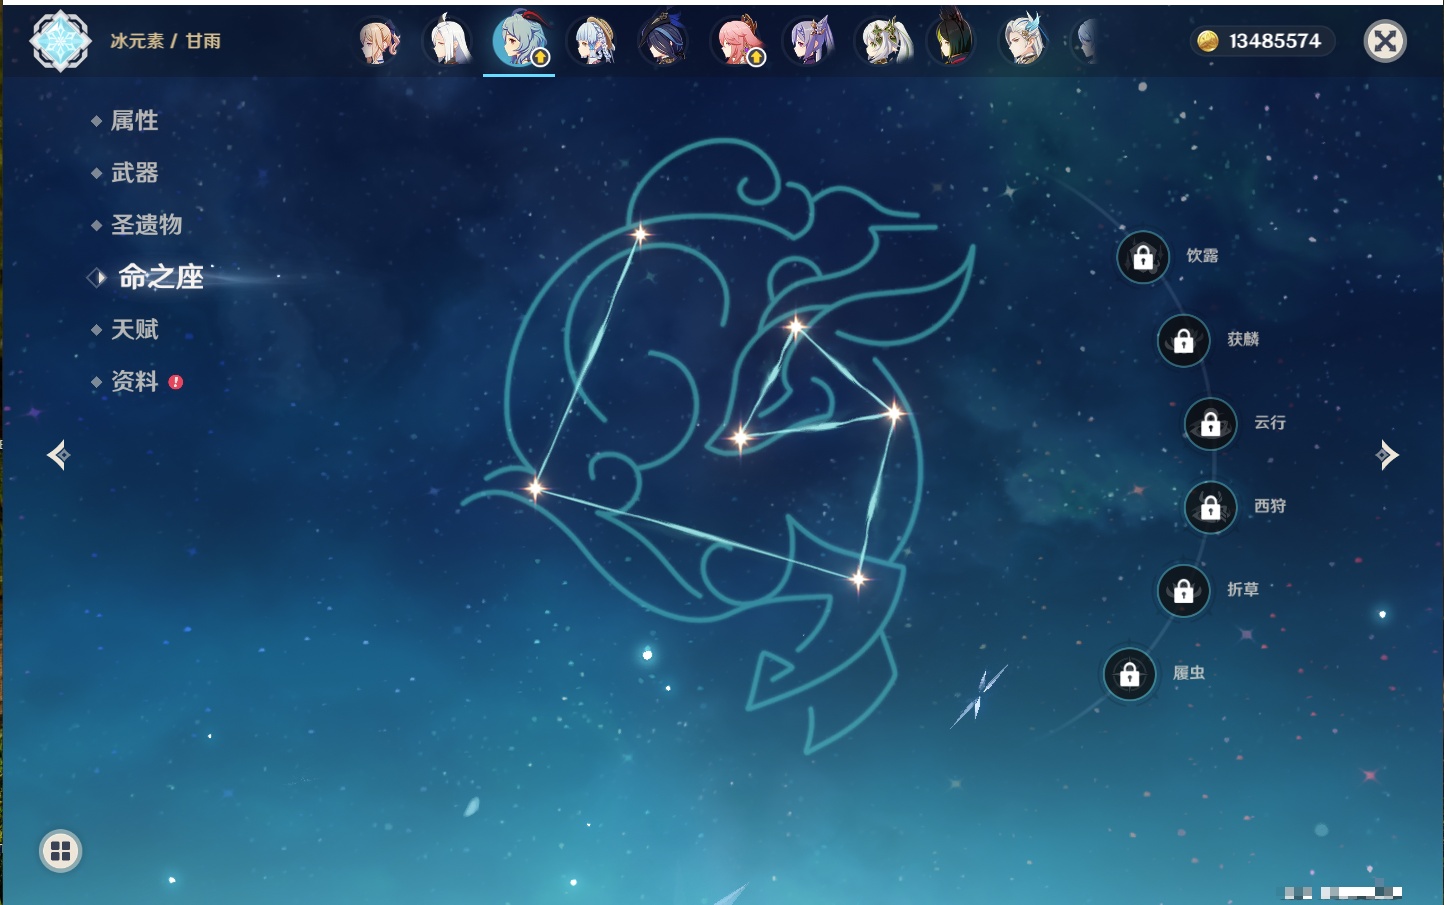Select the dark blue-haired portrait with black hat
Image resolution: width=1444 pixels, height=905 pixels.
point(663,41)
